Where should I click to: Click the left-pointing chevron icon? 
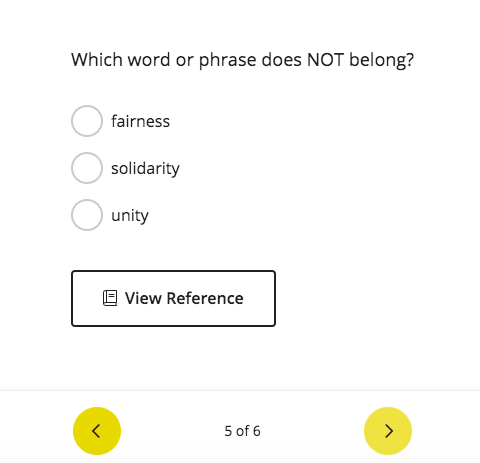click(96, 431)
